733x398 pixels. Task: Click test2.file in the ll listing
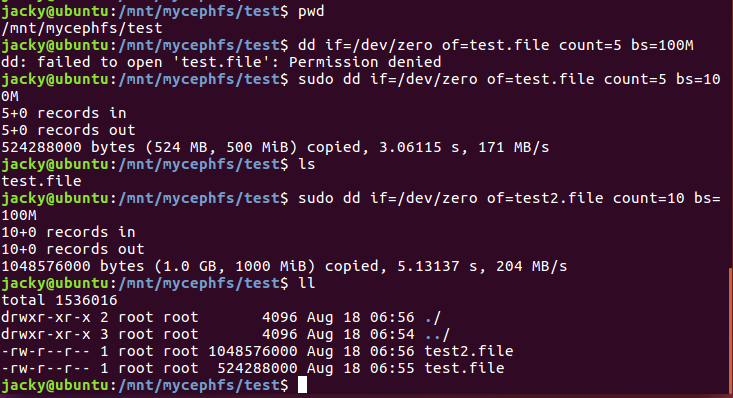click(469, 351)
